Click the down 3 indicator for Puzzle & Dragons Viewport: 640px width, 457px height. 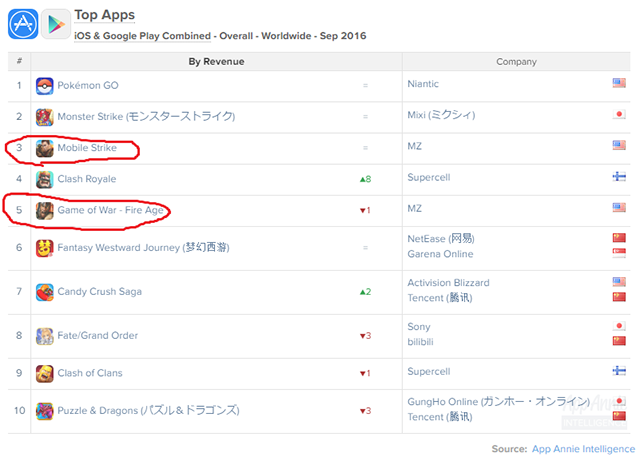point(365,410)
